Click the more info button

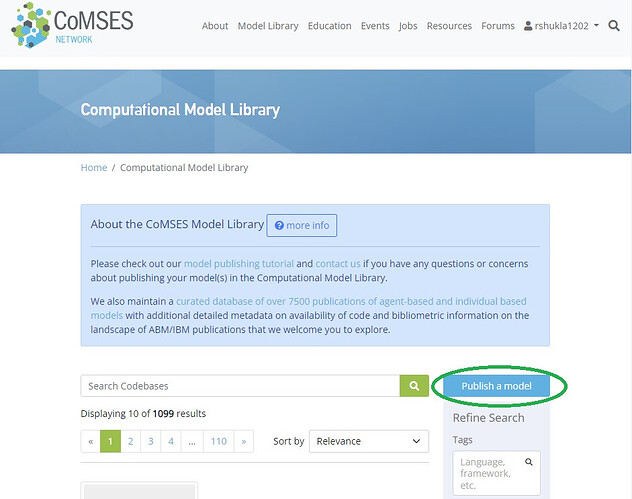[x=301, y=225]
